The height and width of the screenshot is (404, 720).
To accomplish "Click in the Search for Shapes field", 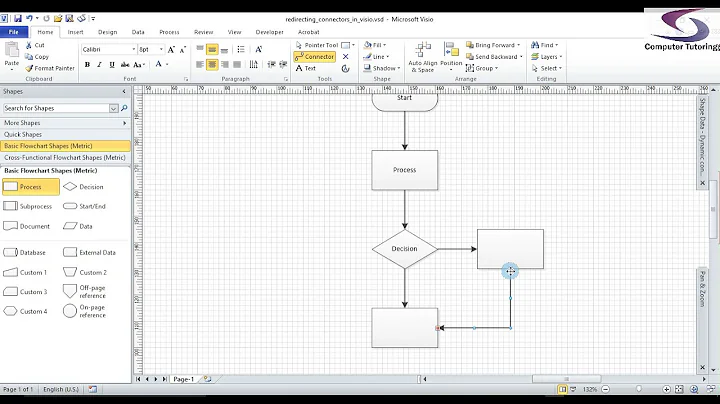I will click(x=56, y=108).
